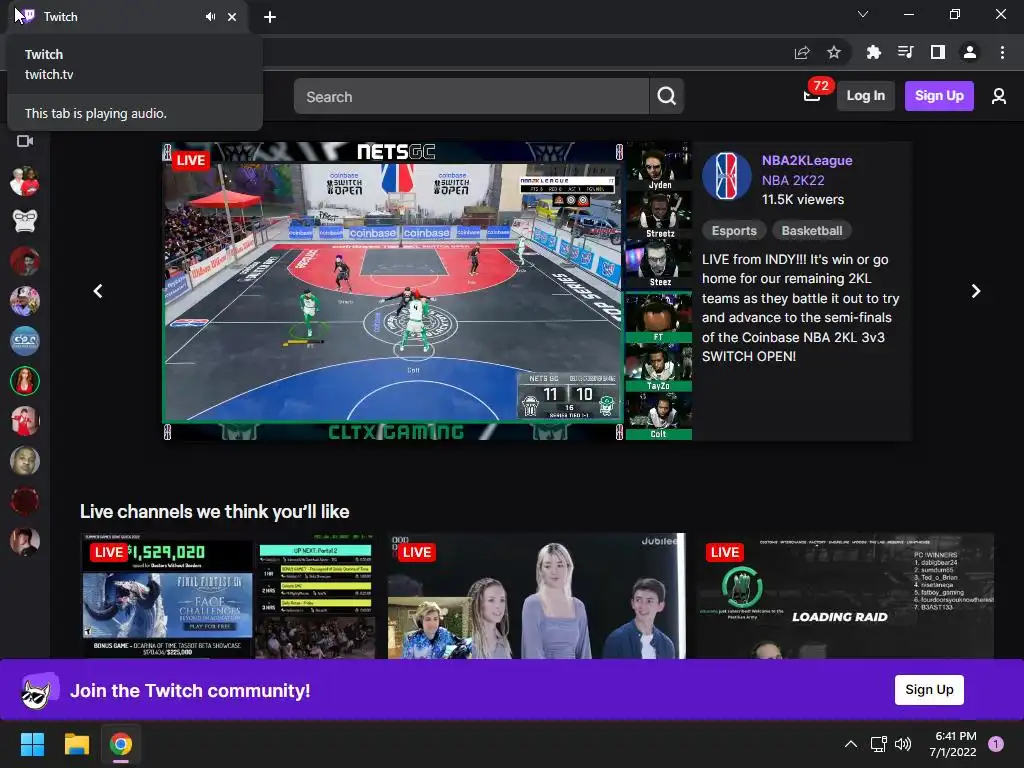The height and width of the screenshot is (768, 1024).
Task: Open the taskbar network icon
Action: [878, 744]
